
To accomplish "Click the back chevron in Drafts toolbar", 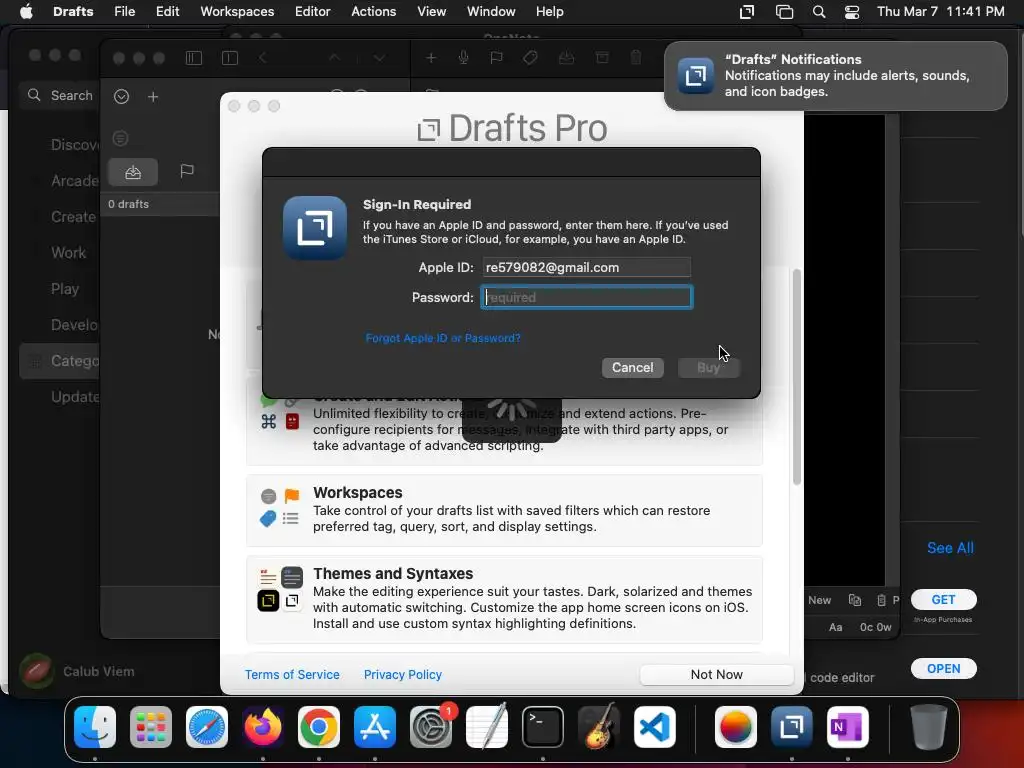I will tap(263, 58).
